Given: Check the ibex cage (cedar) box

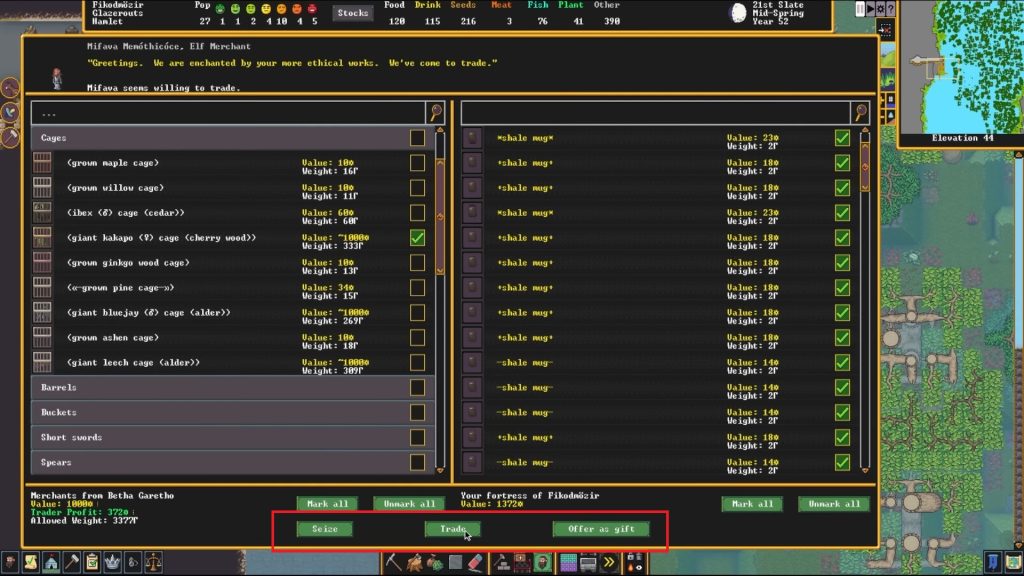Looking at the screenshot, I should [417, 213].
